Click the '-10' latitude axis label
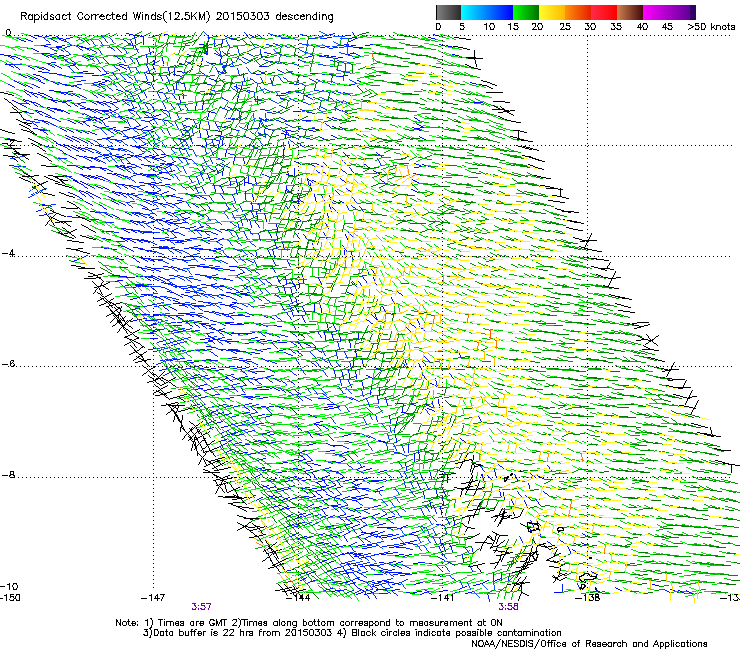 click(10, 586)
